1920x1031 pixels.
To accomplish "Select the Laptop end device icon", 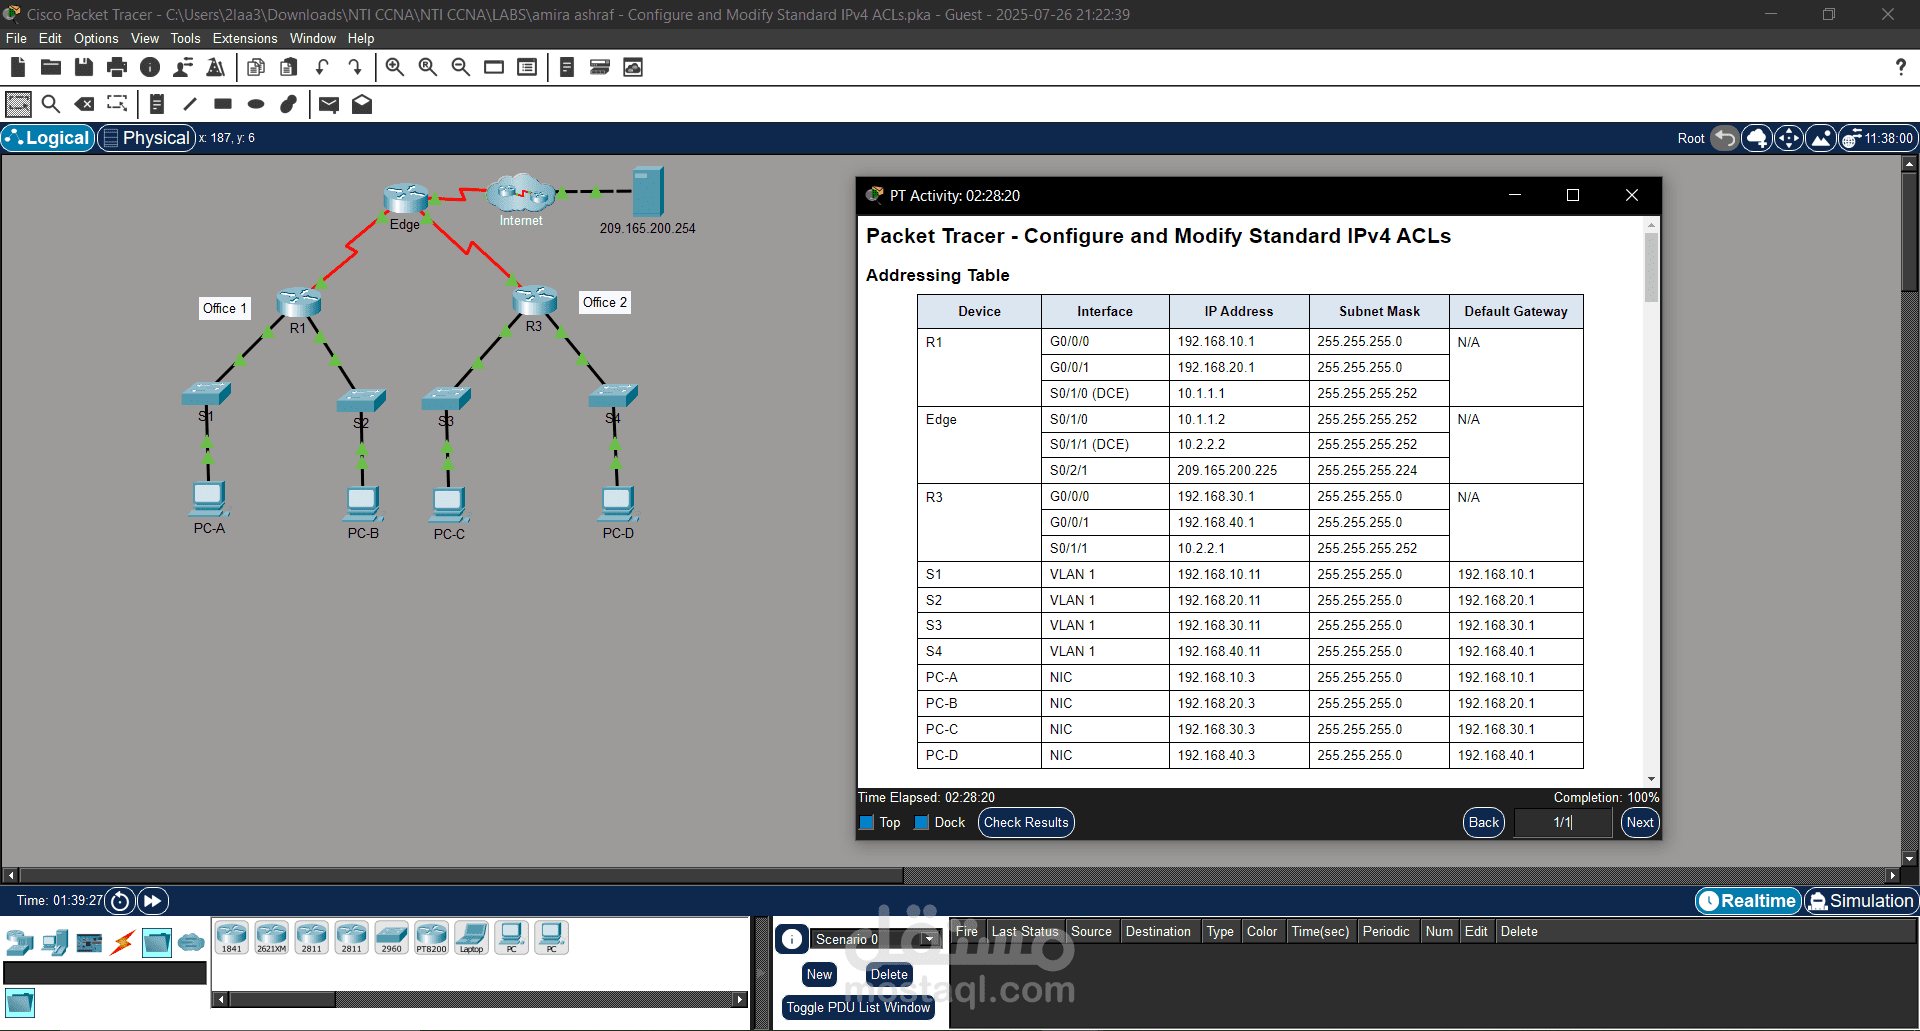I will click(470, 937).
